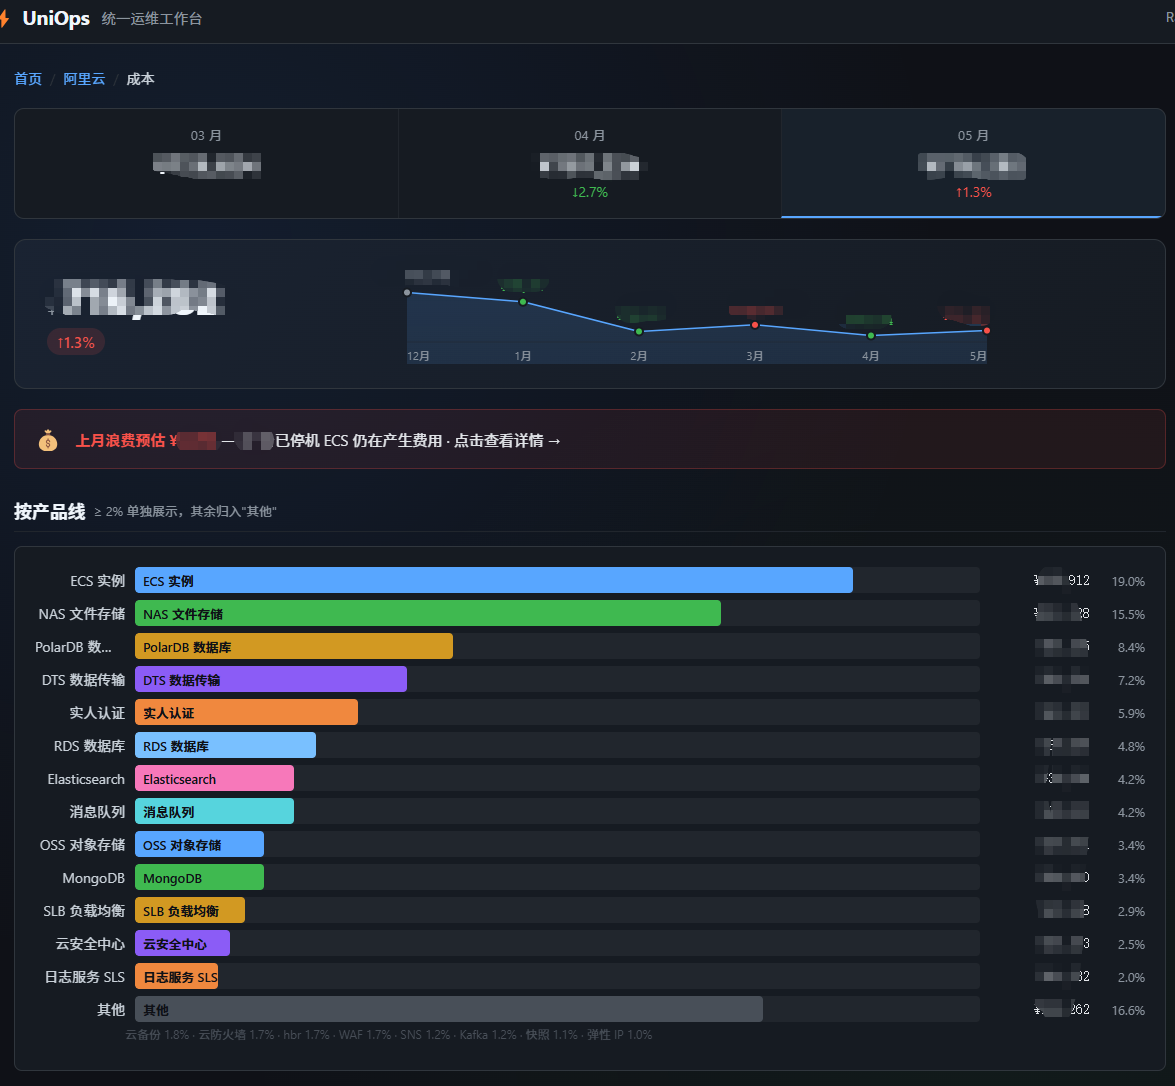This screenshot has height=1086, width=1175.
Task: Click the 3月 red data point on chart
Action: coord(755,325)
